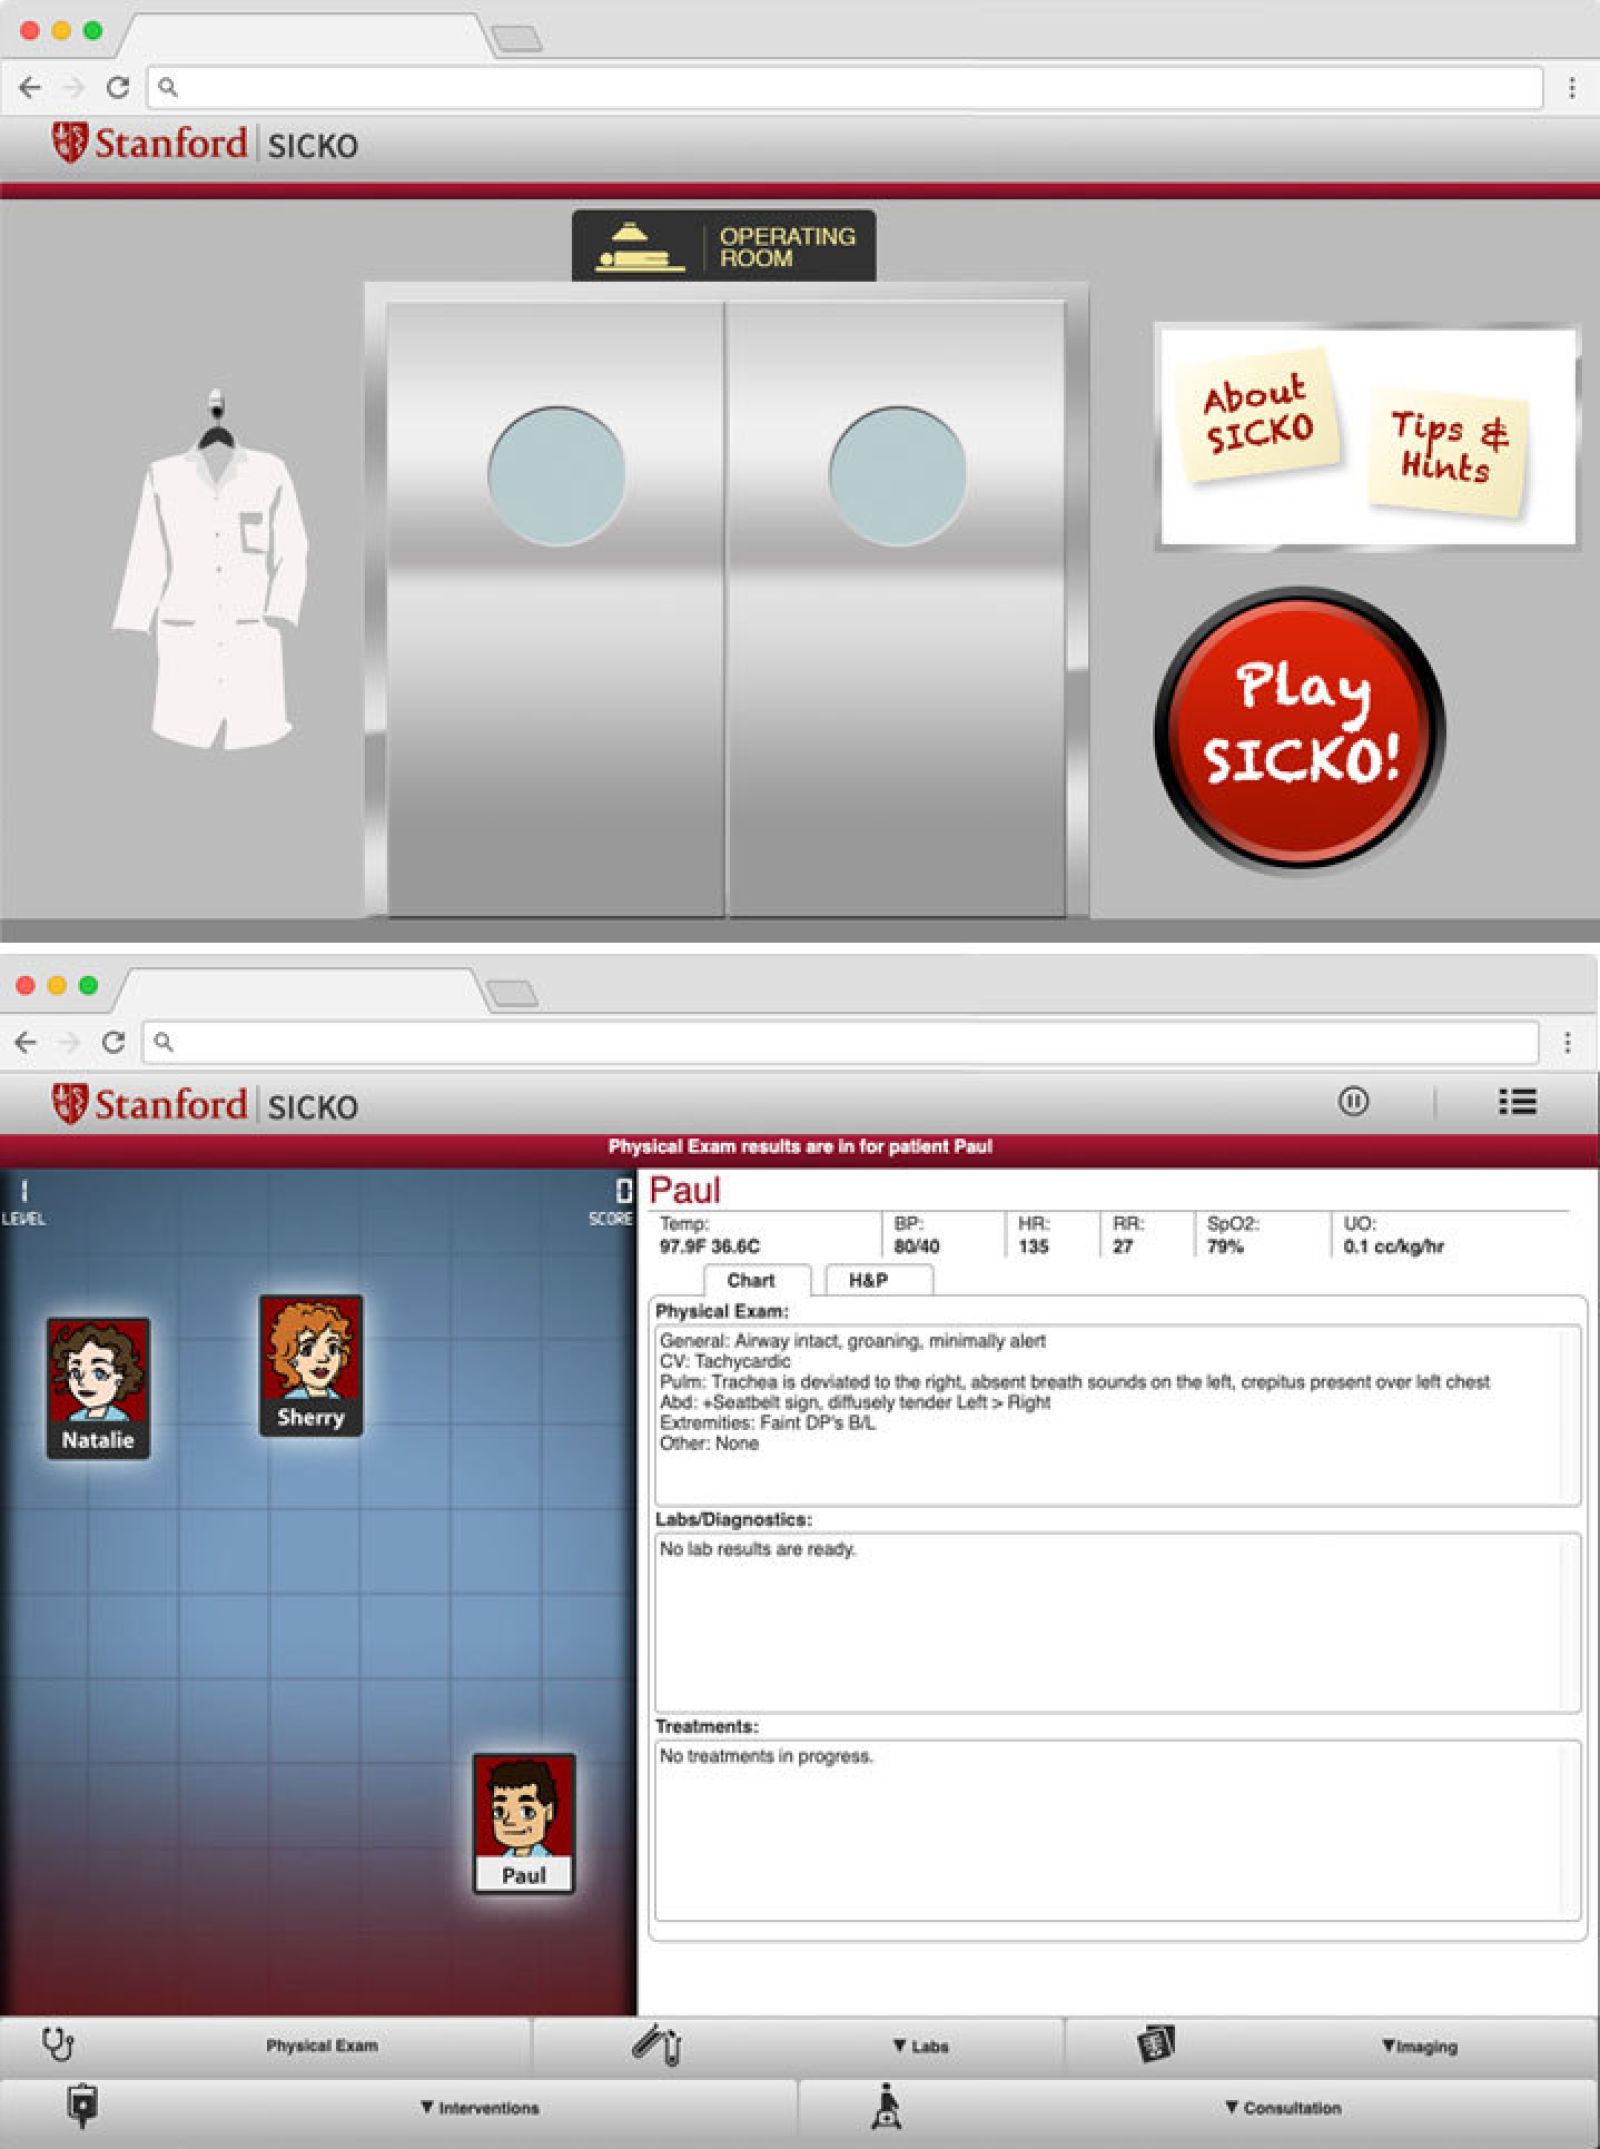
Task: Click 'No treatments in progress.' text
Action: (x=766, y=1756)
